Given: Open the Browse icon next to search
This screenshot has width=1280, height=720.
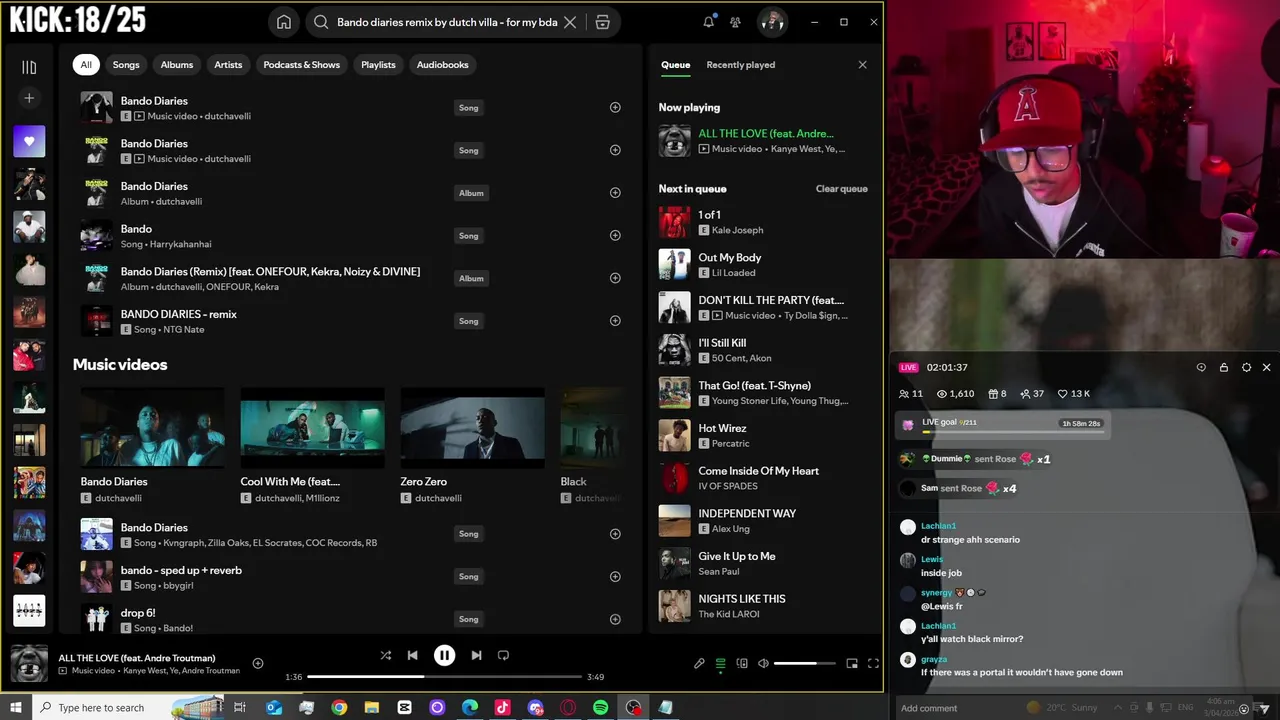Looking at the screenshot, I should pyautogui.click(x=602, y=22).
